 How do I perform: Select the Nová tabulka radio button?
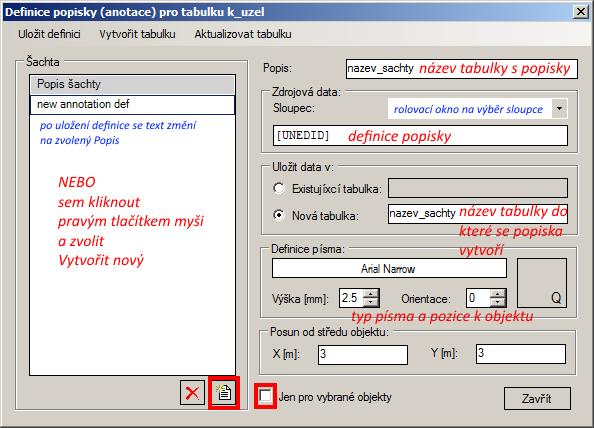(x=279, y=215)
